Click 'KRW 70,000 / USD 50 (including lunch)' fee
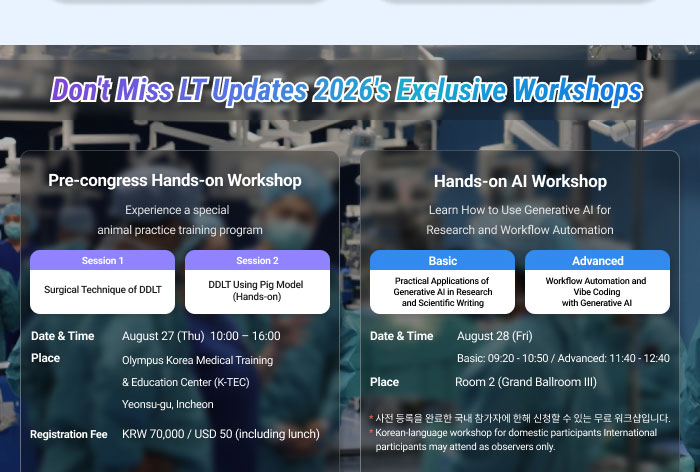 [221, 434]
